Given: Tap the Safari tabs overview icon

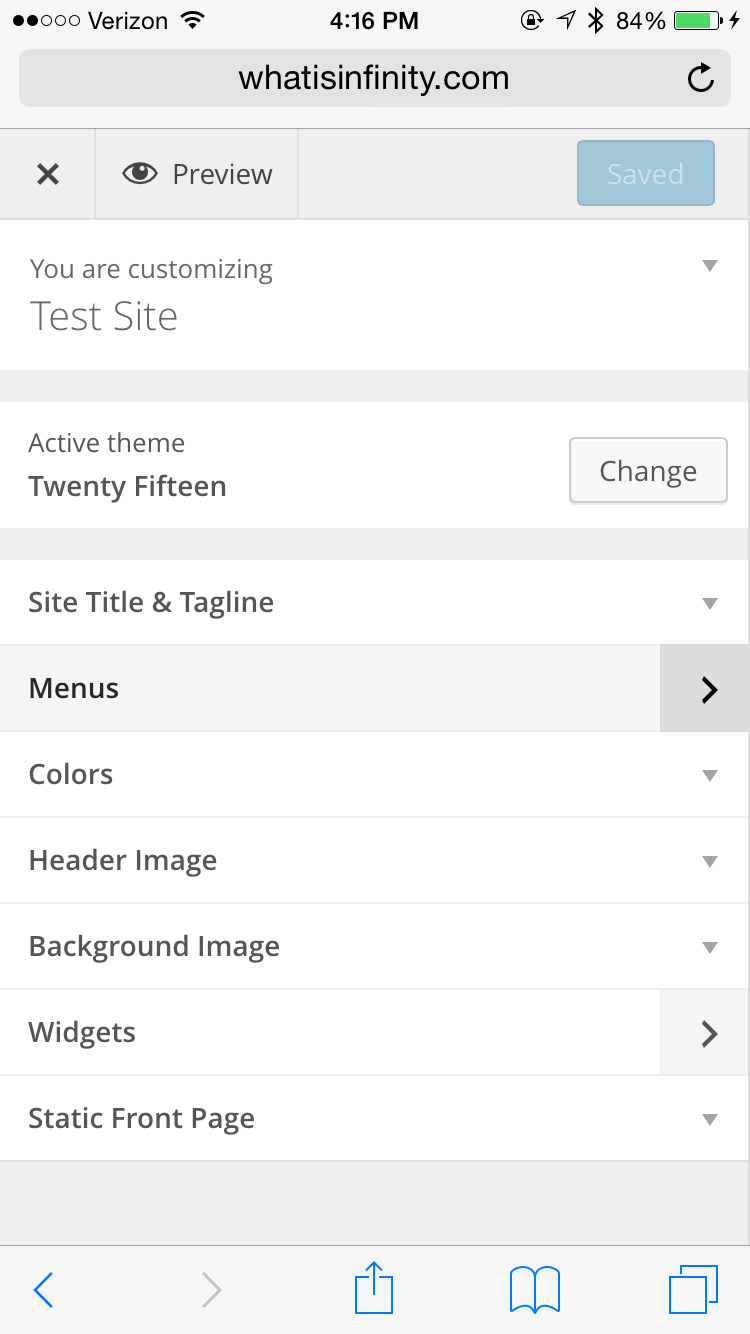Looking at the screenshot, I should tap(694, 1289).
